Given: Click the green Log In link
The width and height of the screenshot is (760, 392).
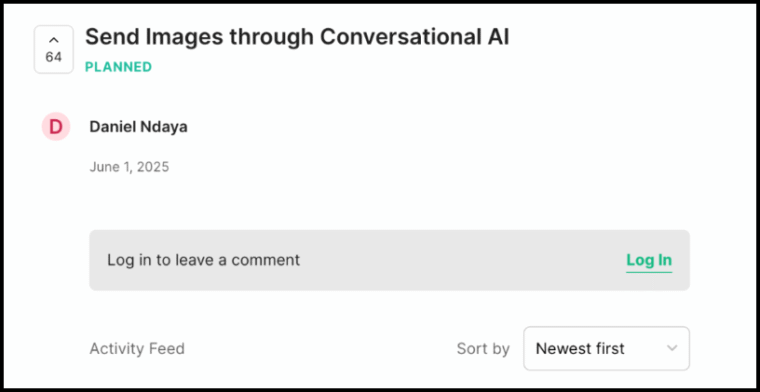Looking at the screenshot, I should click(649, 260).
